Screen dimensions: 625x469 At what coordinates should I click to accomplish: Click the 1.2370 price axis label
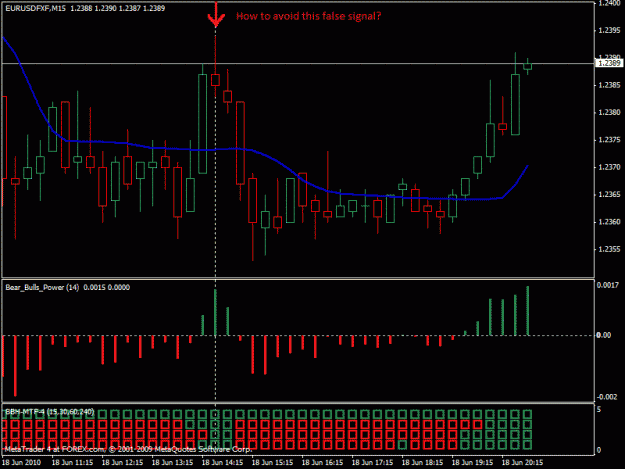[609, 167]
